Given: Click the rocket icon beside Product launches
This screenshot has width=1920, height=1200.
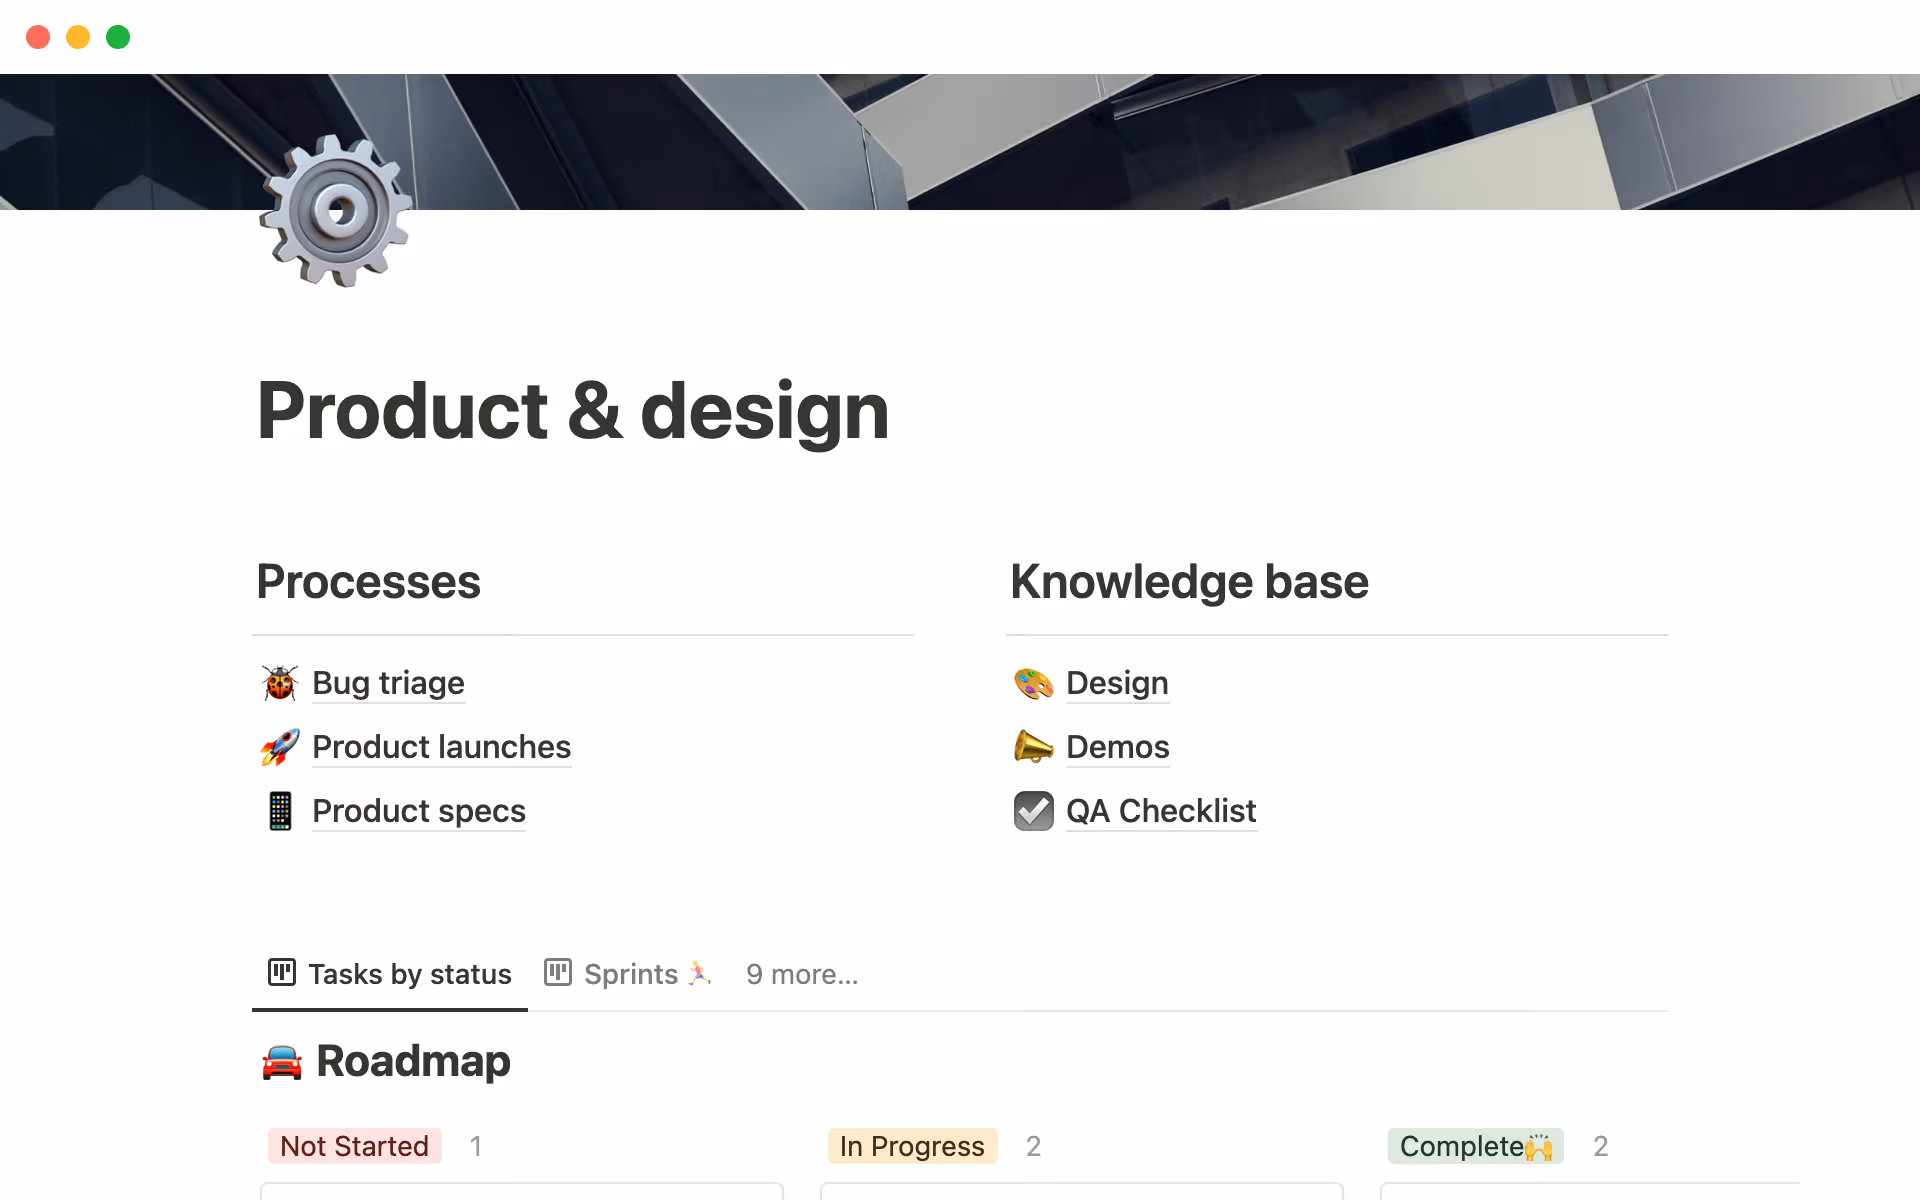Looking at the screenshot, I should (x=280, y=747).
